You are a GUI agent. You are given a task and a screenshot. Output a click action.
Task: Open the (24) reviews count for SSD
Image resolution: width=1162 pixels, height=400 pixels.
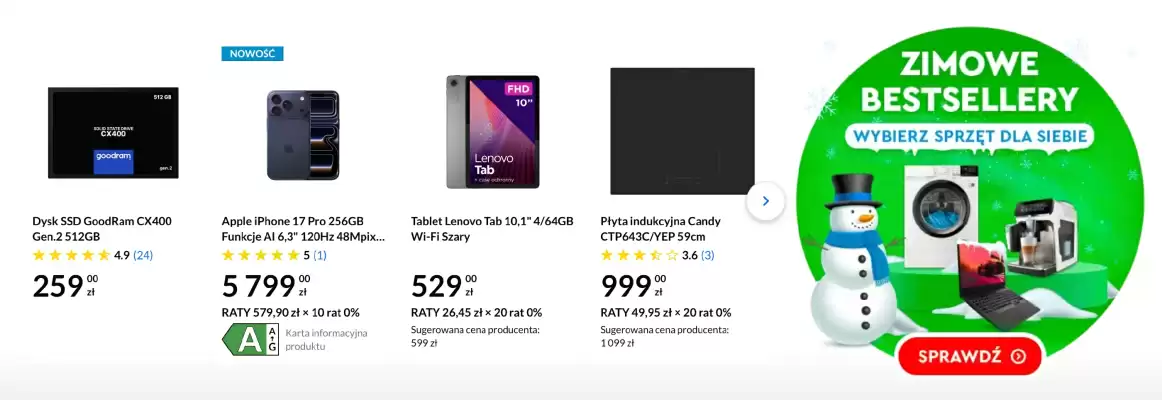[x=143, y=255]
